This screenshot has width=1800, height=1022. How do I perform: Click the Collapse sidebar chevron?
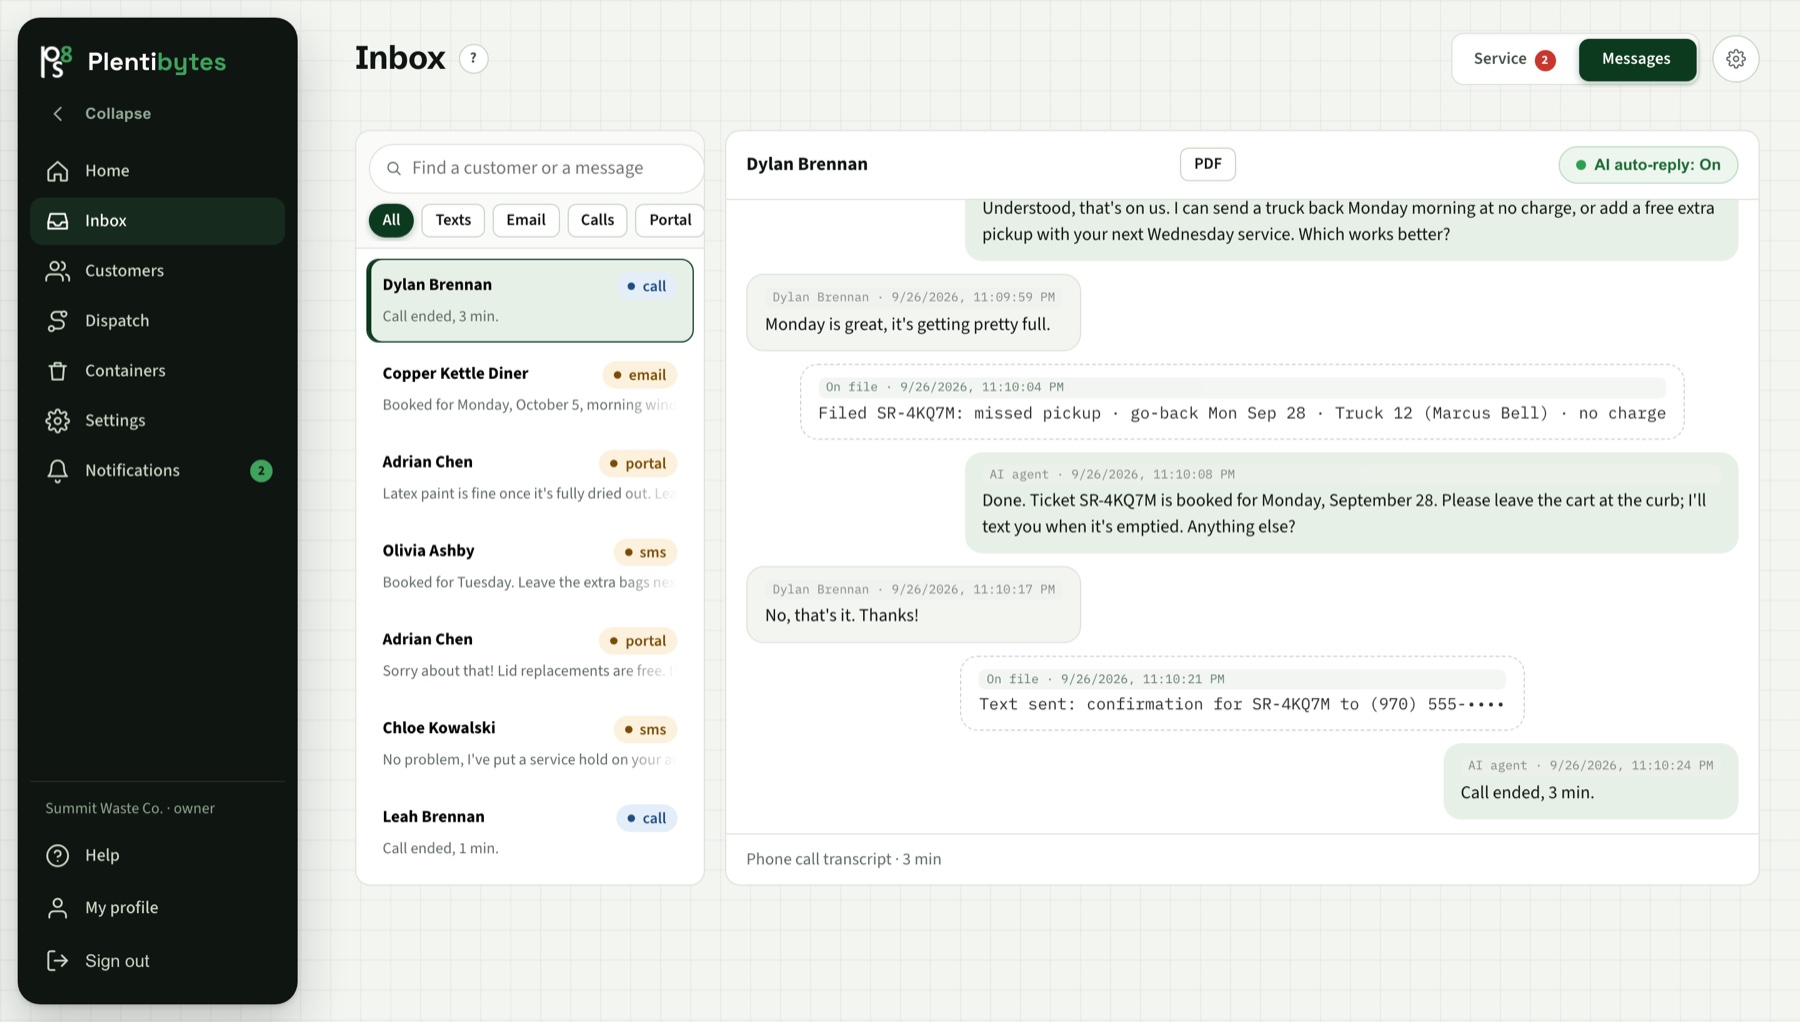(58, 114)
